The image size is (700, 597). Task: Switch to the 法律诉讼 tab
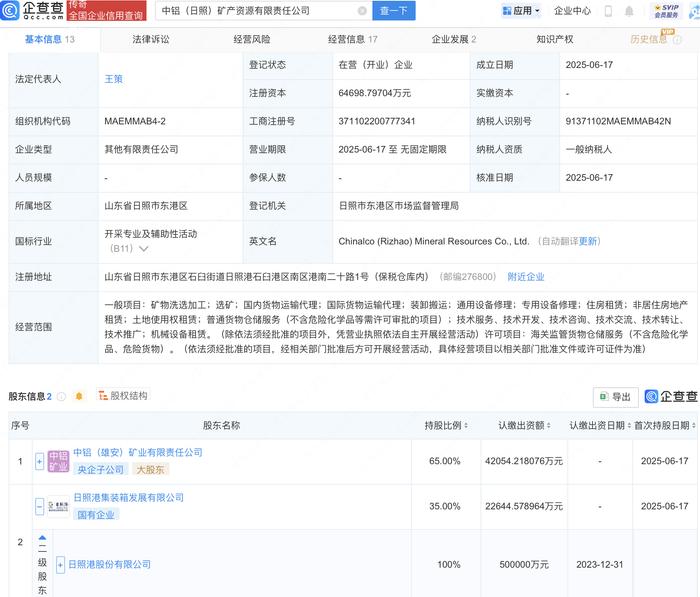[151, 39]
